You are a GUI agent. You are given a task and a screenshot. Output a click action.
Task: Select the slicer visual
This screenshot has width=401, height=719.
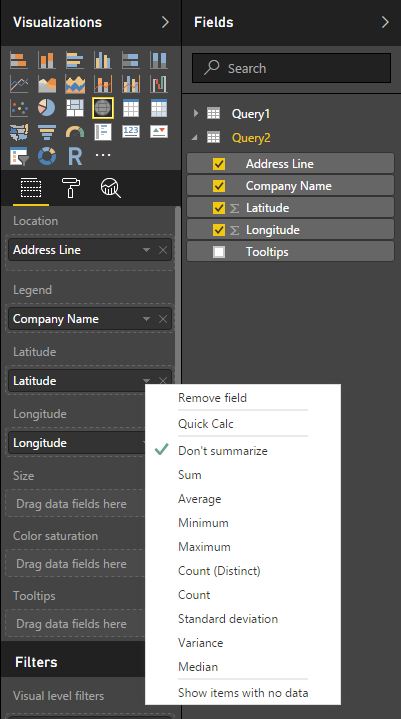pos(19,156)
